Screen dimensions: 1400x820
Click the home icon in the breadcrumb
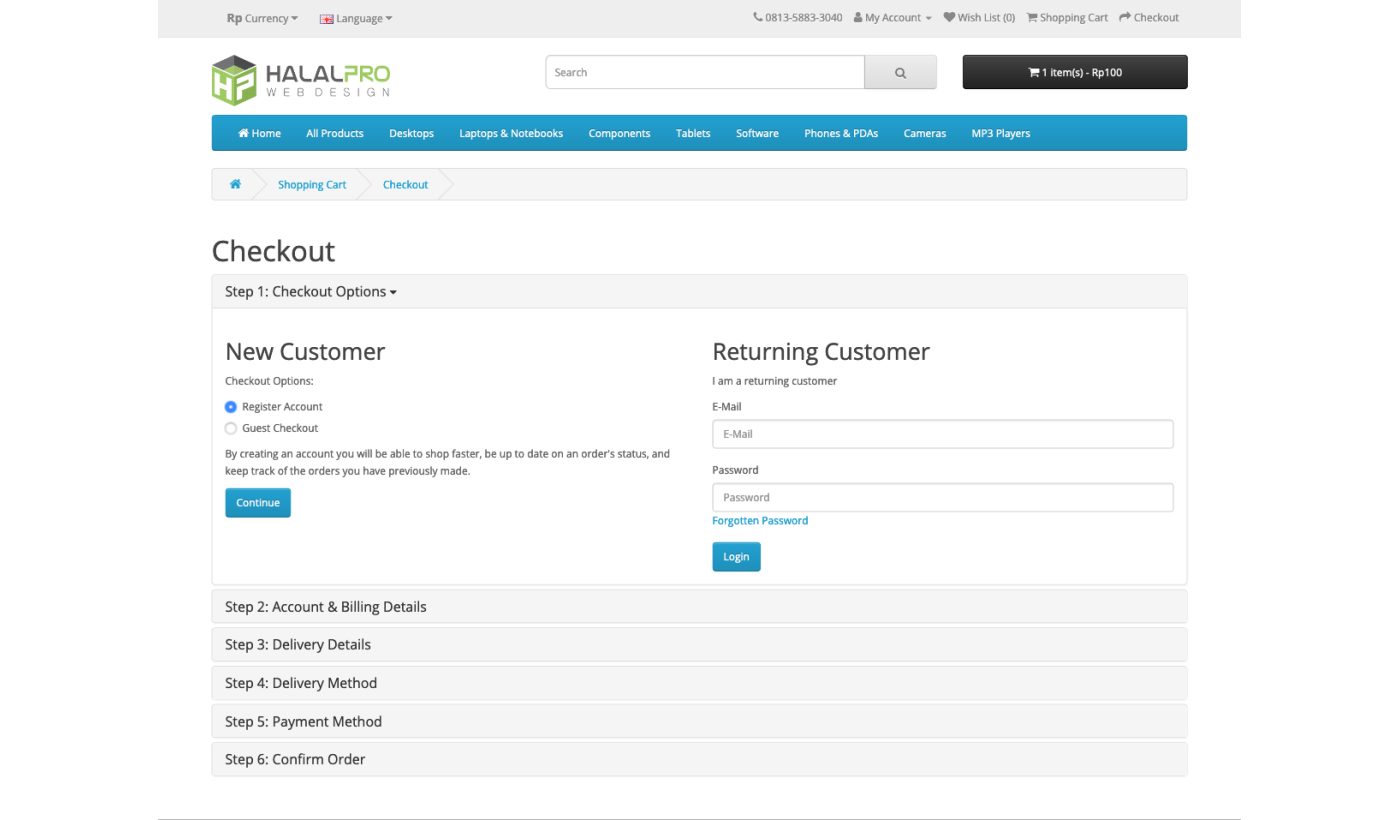[235, 184]
